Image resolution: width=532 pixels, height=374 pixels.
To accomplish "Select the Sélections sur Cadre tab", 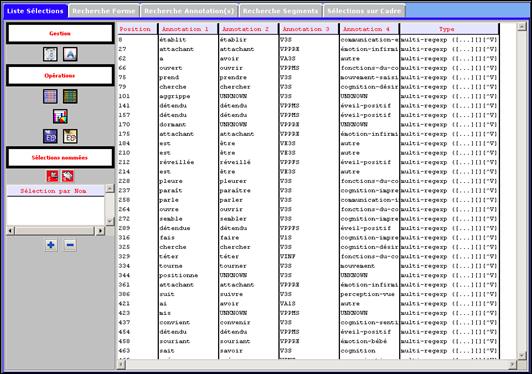I will [x=364, y=11].
